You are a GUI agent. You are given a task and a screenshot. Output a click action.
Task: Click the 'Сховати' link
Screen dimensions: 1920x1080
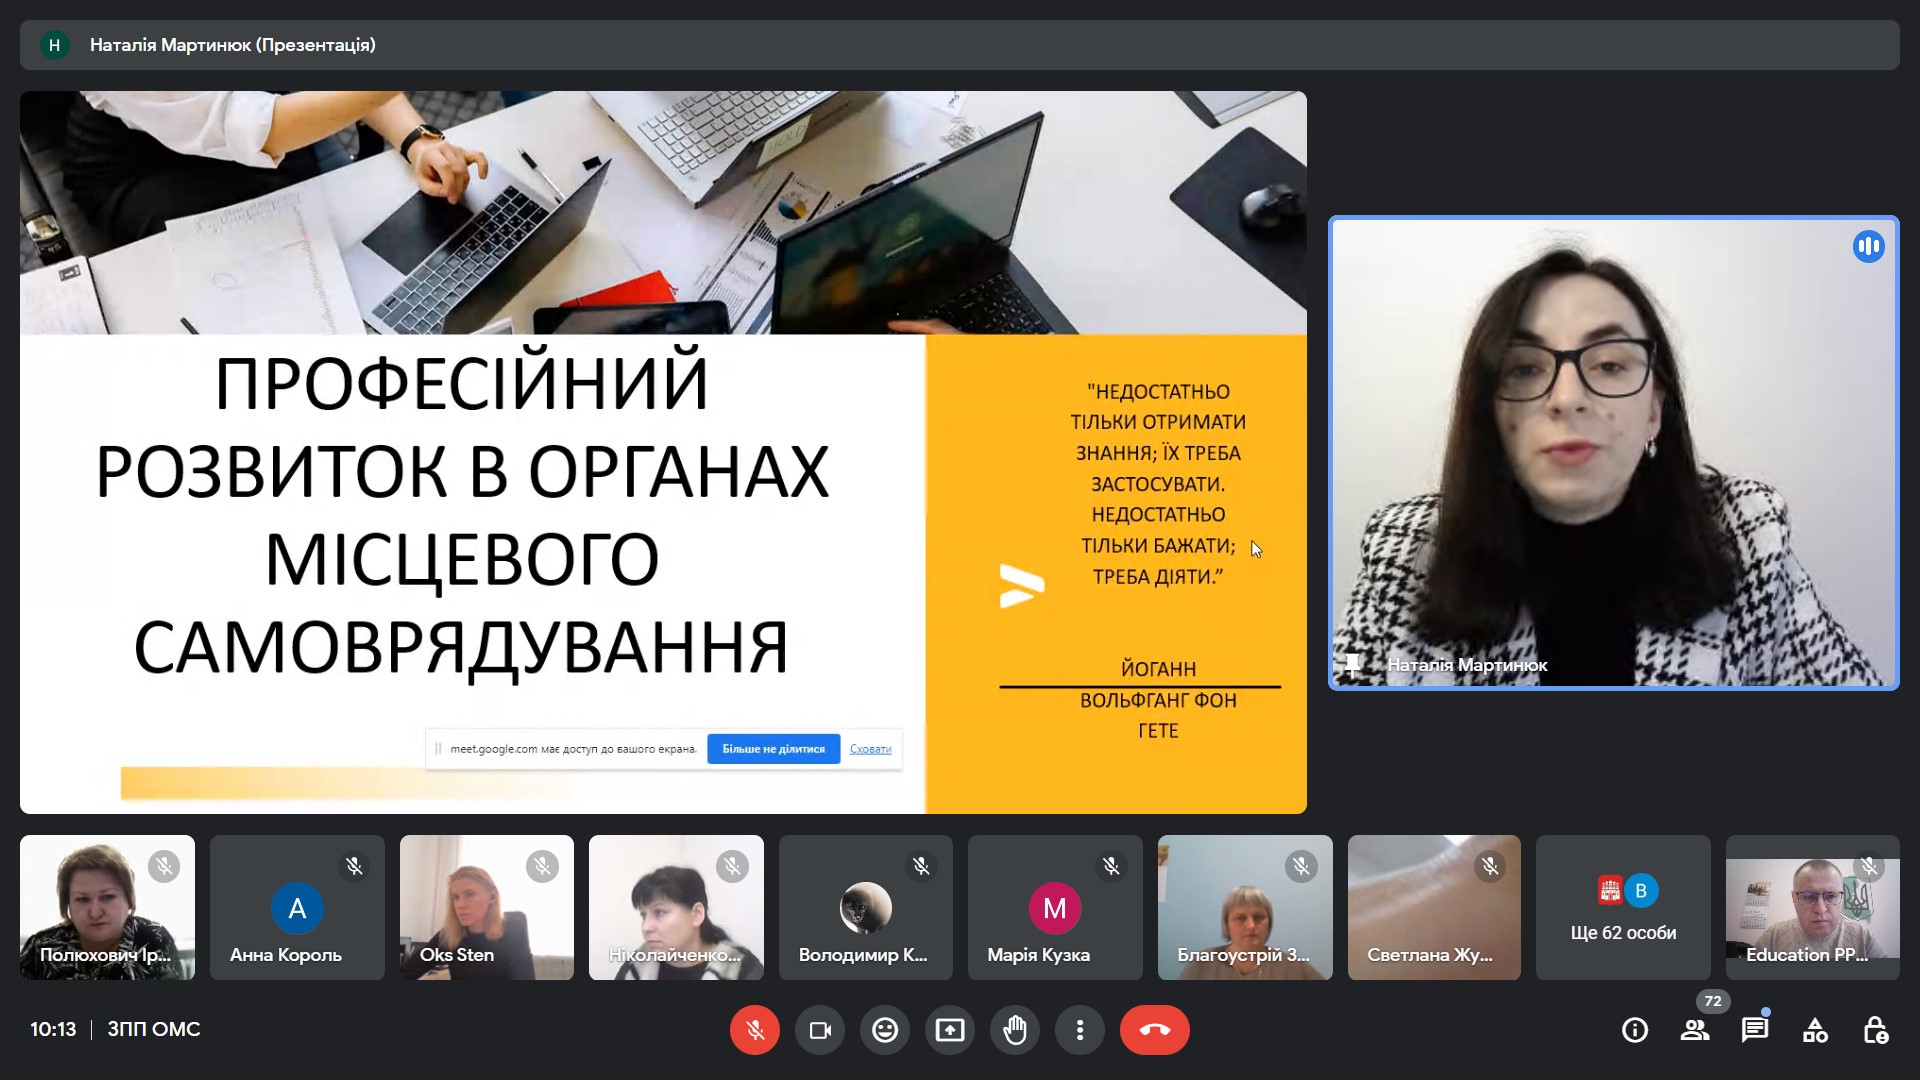click(x=870, y=749)
